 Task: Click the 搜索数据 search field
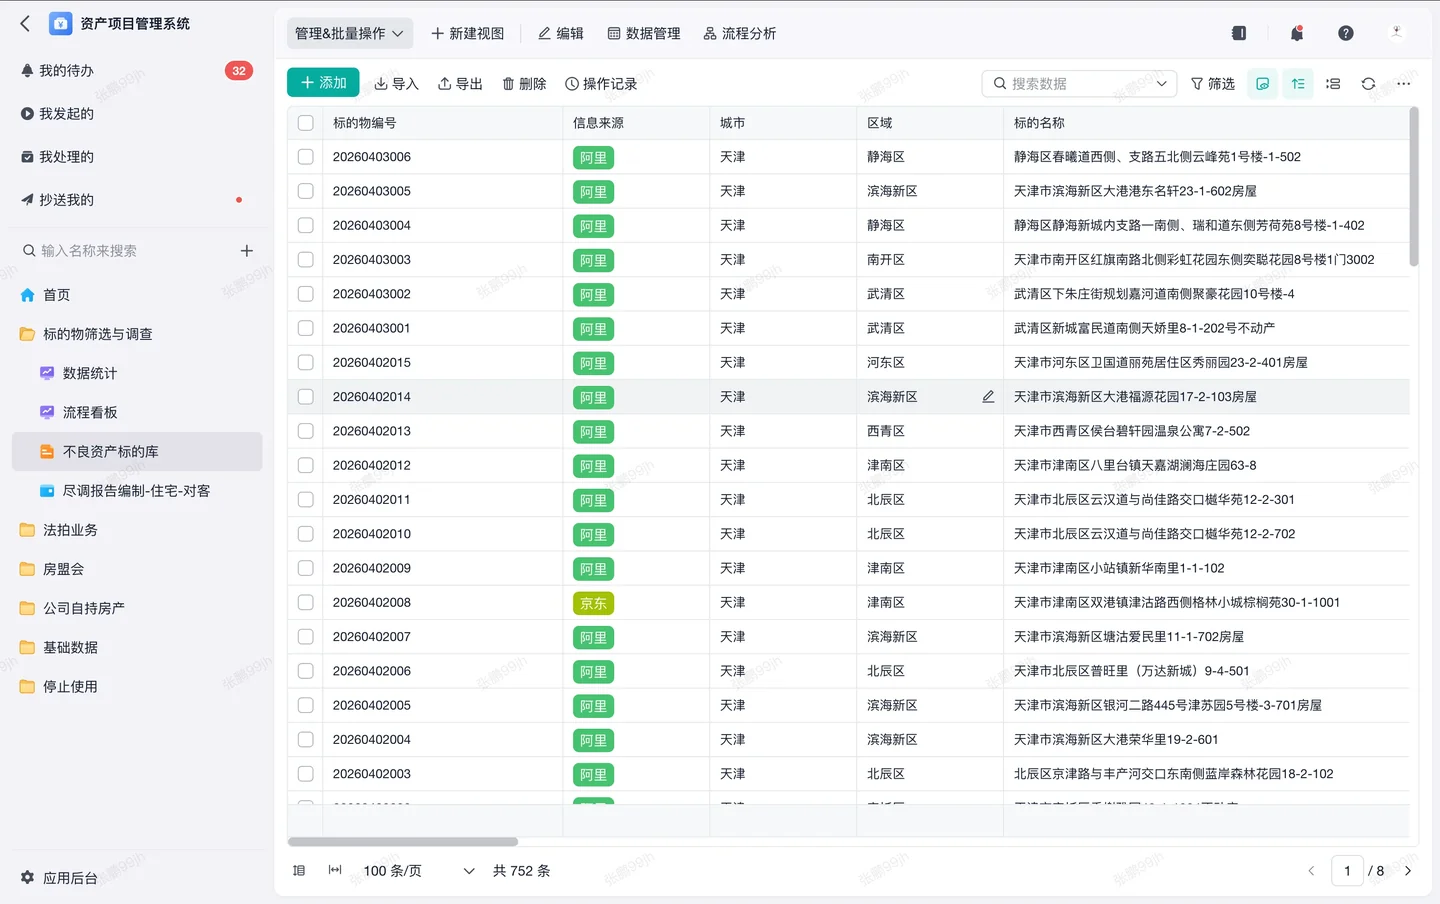1075,84
